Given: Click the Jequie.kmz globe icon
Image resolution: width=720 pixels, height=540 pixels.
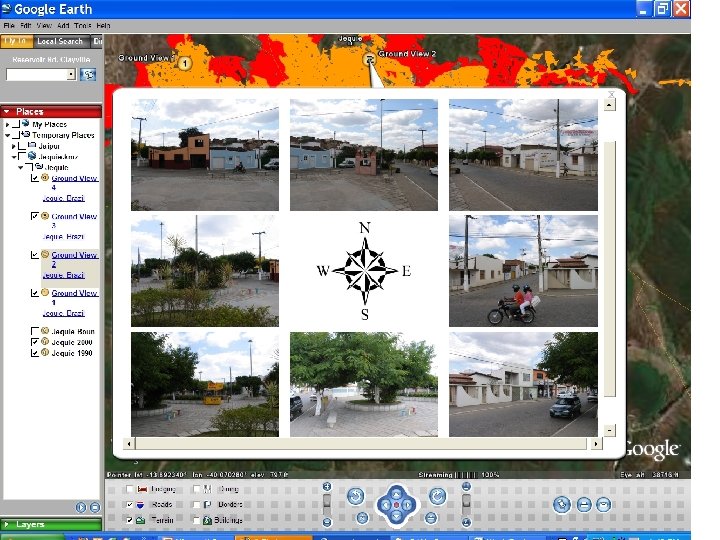Looking at the screenshot, I should click(x=32, y=156).
